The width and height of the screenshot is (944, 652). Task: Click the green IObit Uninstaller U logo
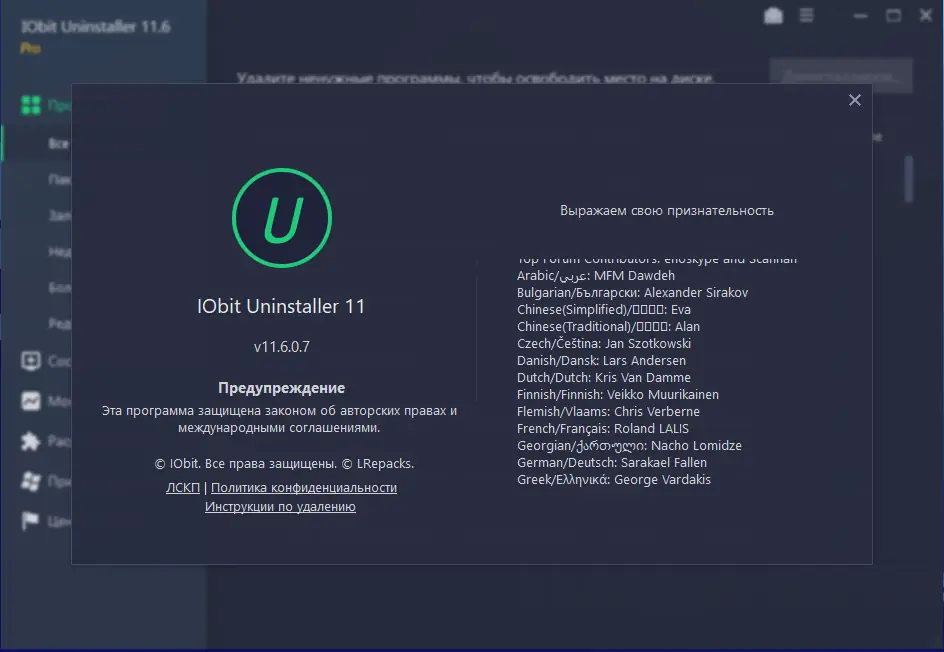click(282, 218)
